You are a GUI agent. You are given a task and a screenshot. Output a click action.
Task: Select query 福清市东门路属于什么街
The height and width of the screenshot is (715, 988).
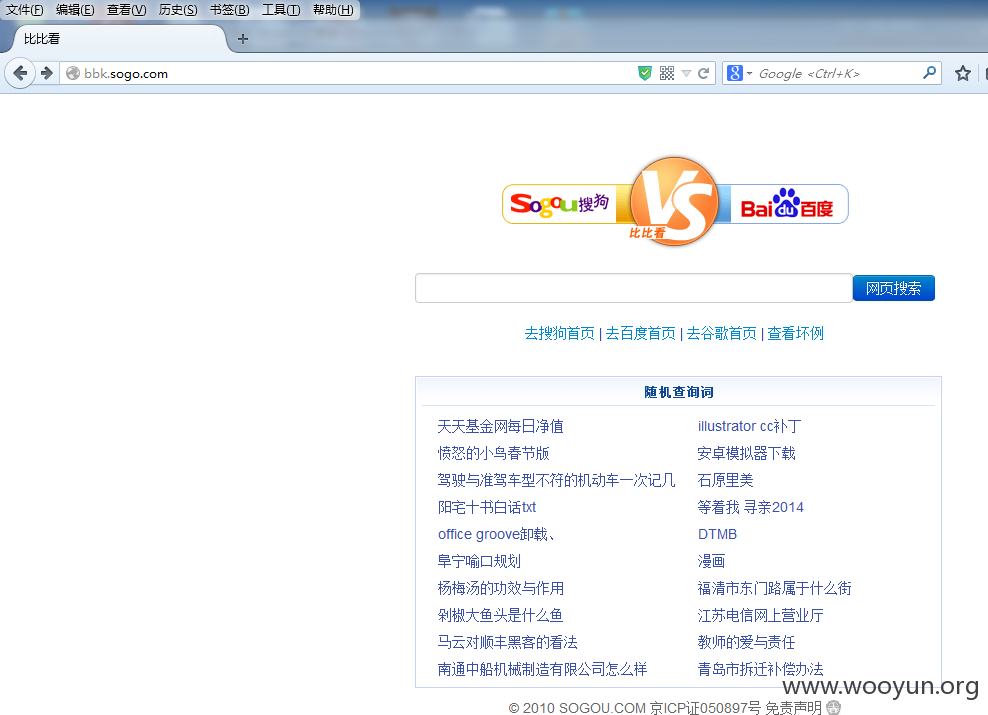tap(774, 588)
